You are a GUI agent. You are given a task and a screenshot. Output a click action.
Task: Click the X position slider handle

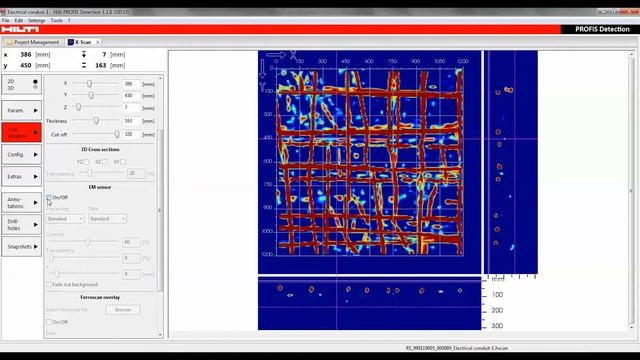click(89, 84)
